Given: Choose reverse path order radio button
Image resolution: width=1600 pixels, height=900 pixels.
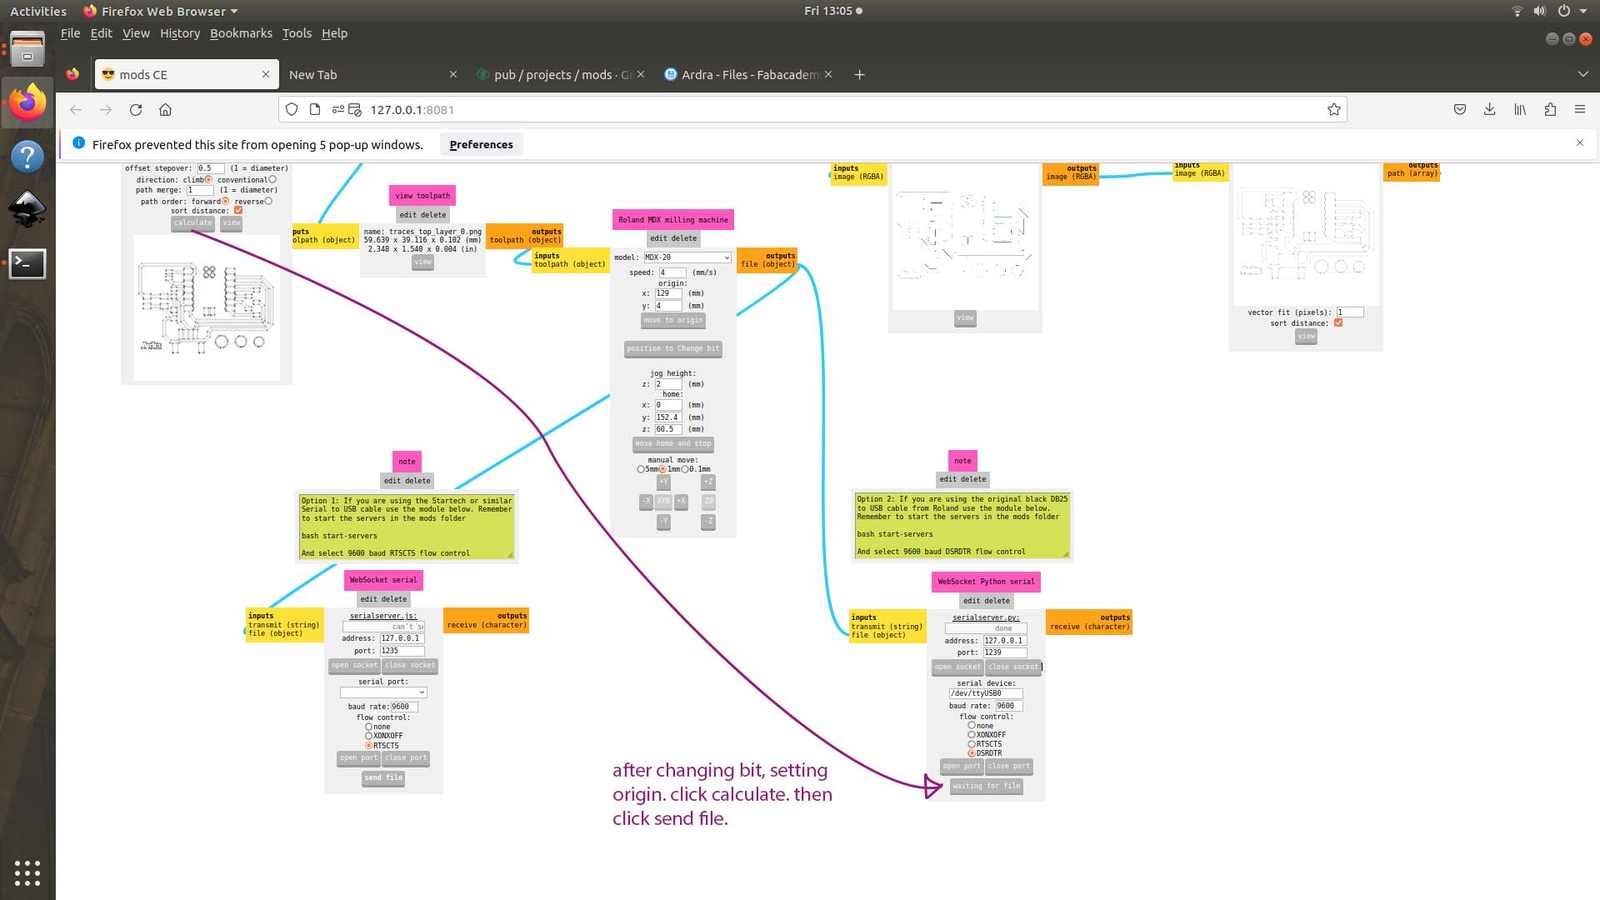Looking at the screenshot, I should click(268, 201).
